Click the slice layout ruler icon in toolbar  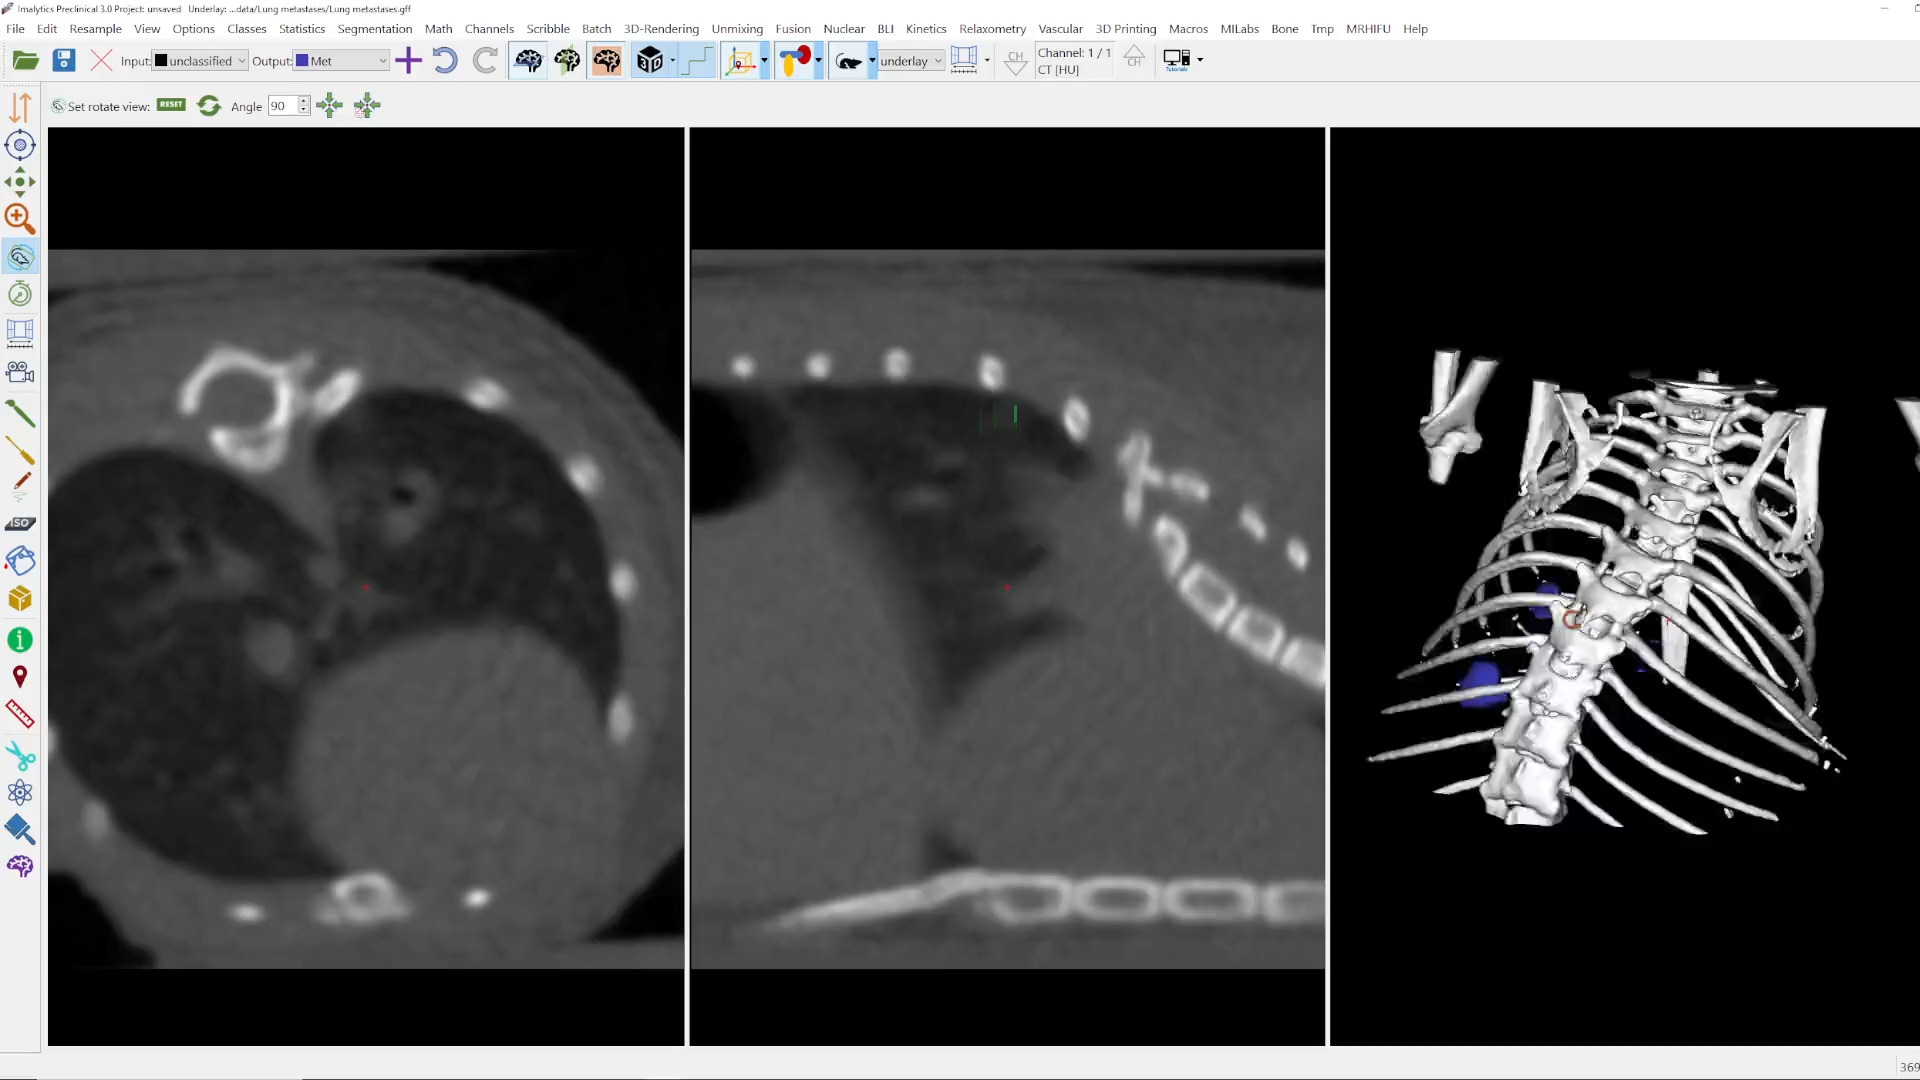point(964,60)
